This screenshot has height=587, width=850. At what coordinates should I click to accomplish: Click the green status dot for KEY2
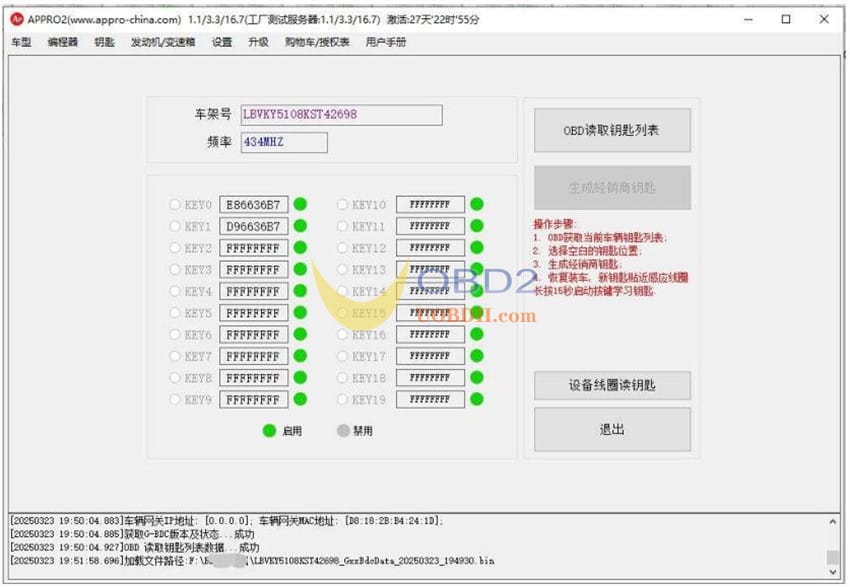click(x=300, y=248)
